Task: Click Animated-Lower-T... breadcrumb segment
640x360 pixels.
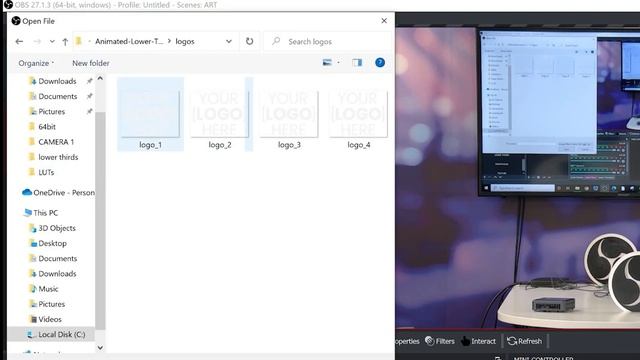Action: pyautogui.click(x=129, y=42)
